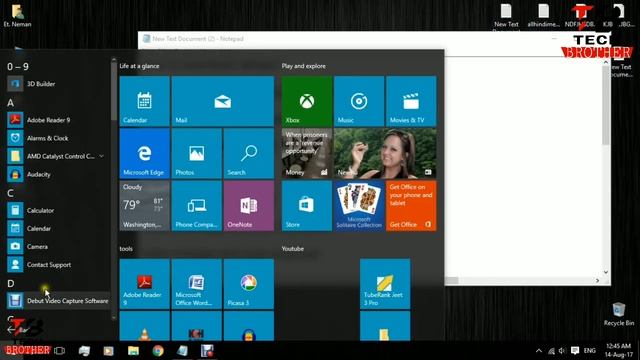Screen dimensions: 640x360
Task: Open the network icon in system tray
Action: point(551,351)
